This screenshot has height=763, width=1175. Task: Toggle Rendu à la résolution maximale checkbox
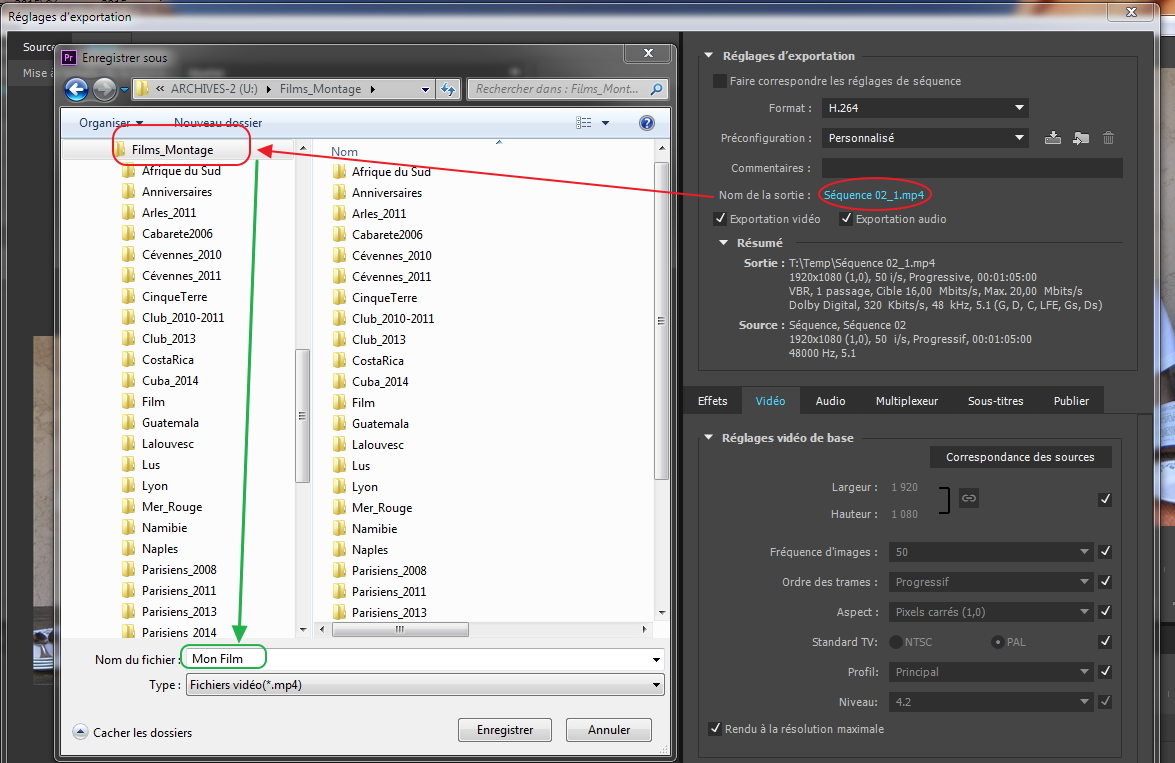tap(715, 729)
